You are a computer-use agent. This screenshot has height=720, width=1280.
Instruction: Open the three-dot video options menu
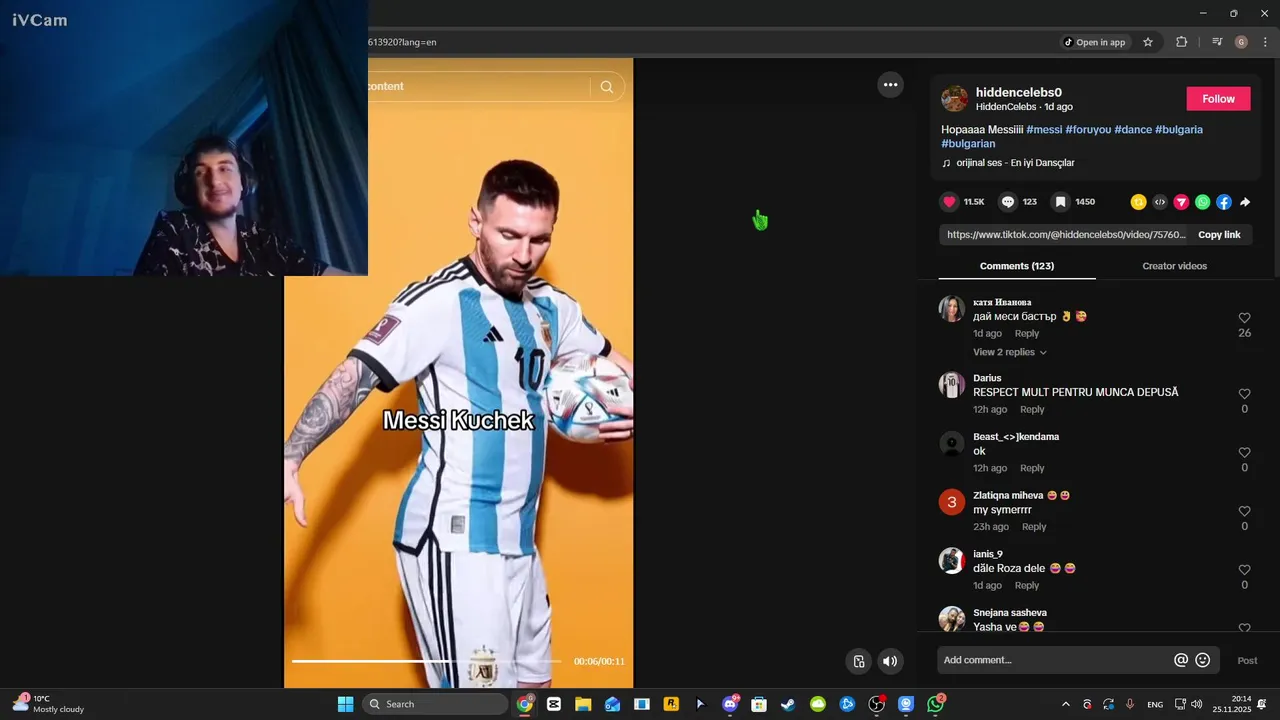point(890,85)
